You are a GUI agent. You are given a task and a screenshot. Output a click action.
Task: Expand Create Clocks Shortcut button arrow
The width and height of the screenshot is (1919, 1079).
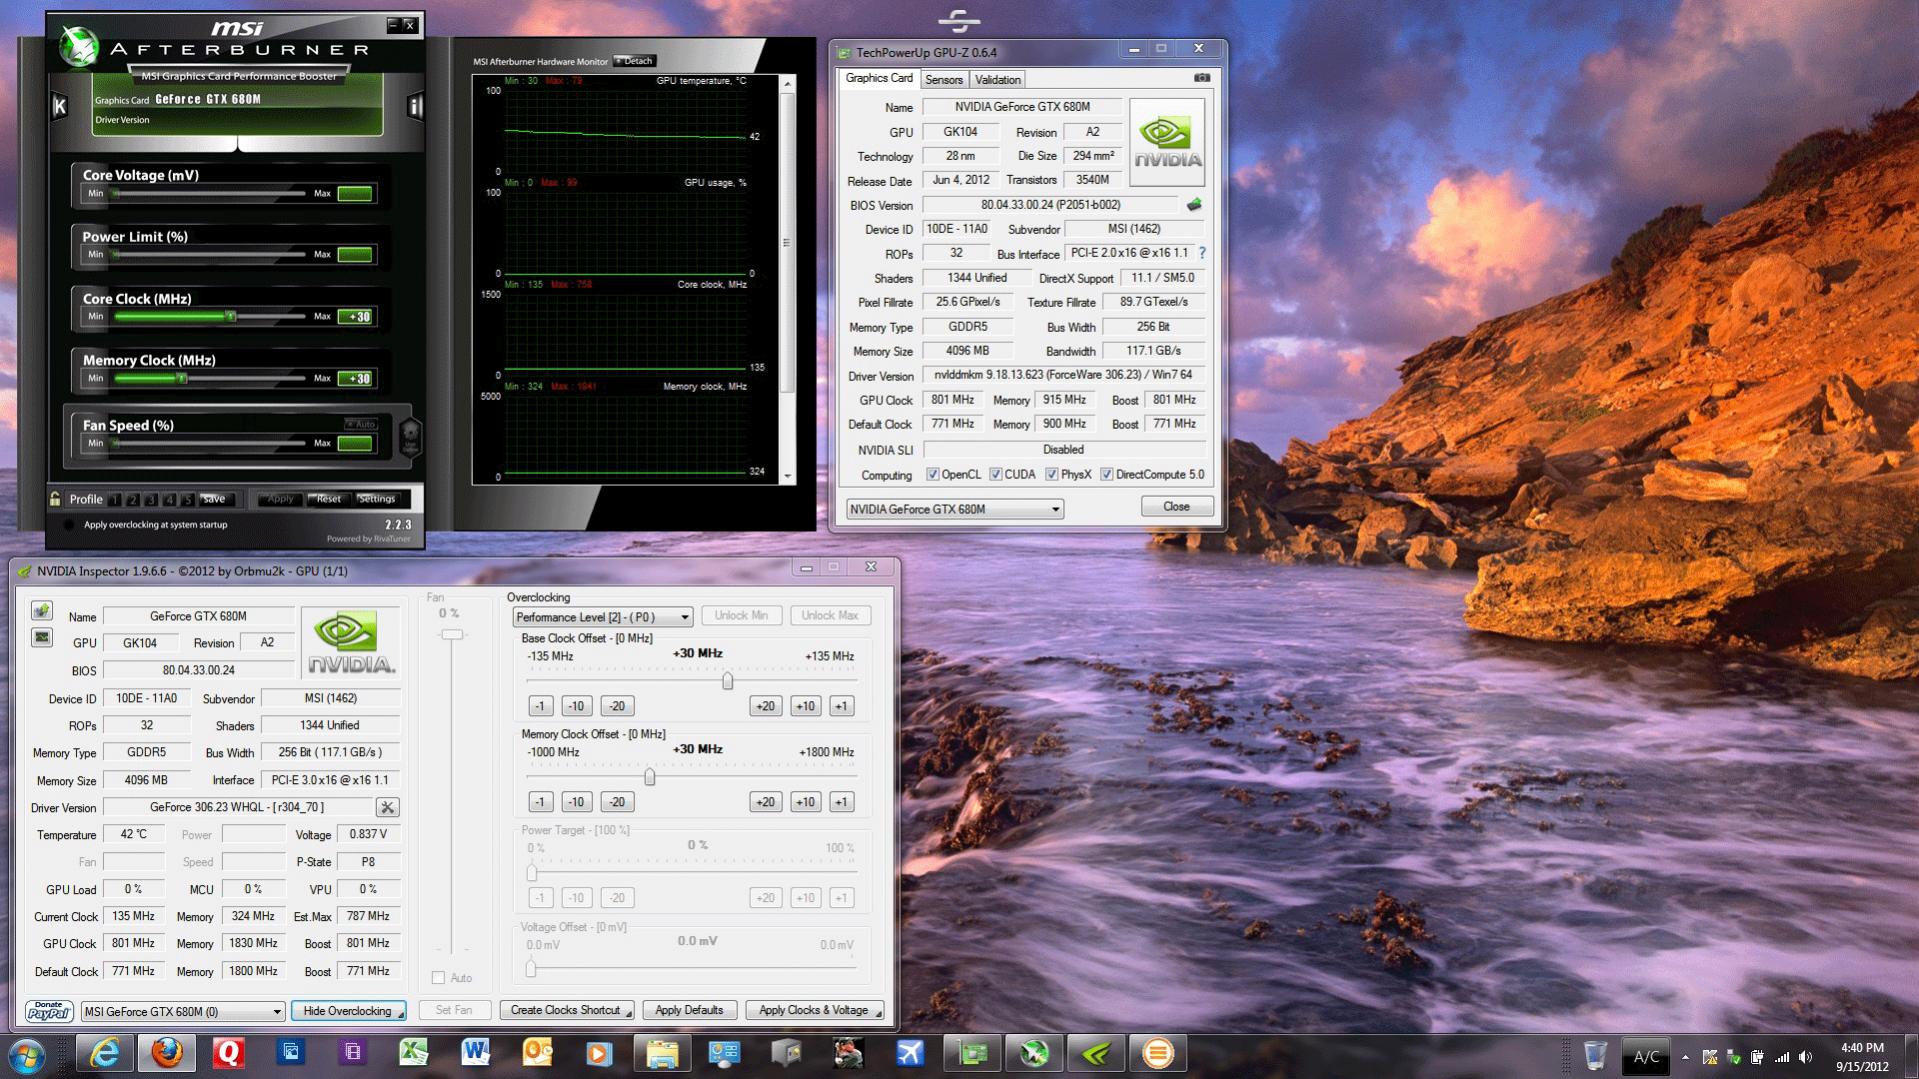click(x=629, y=1014)
